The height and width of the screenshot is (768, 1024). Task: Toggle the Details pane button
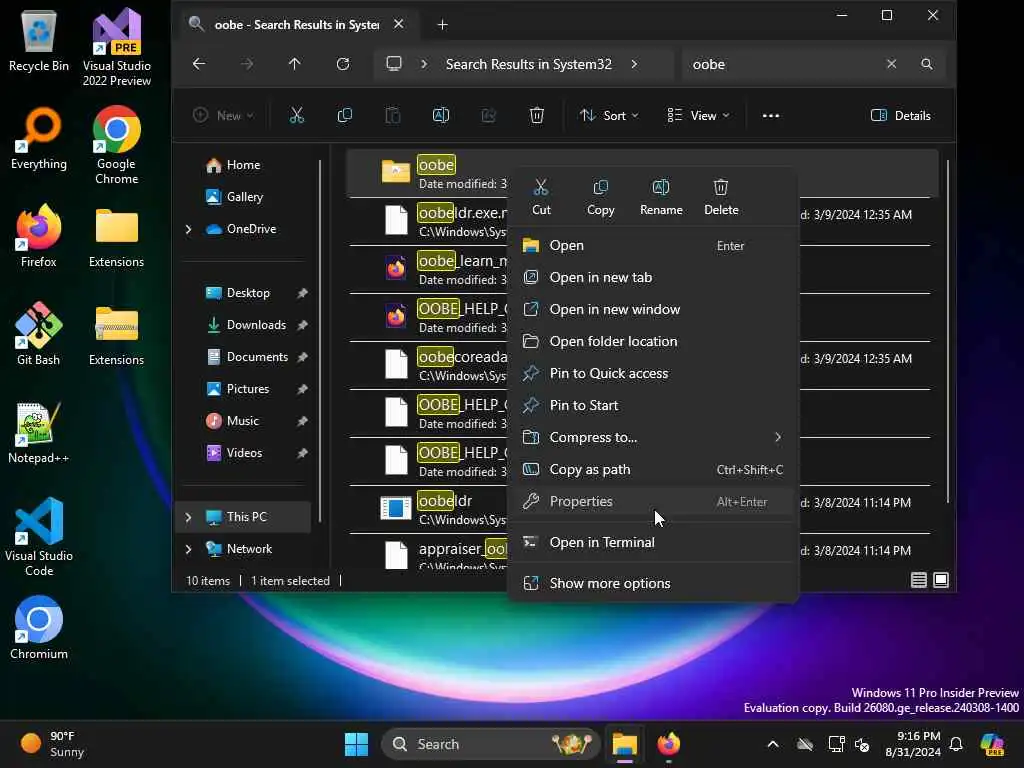coord(901,116)
